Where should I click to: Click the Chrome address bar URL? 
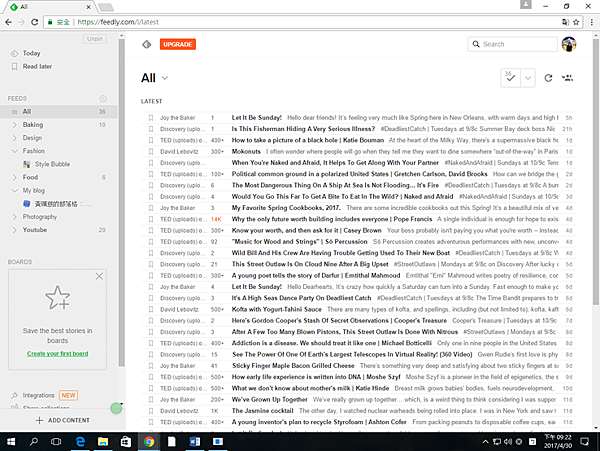coord(118,22)
